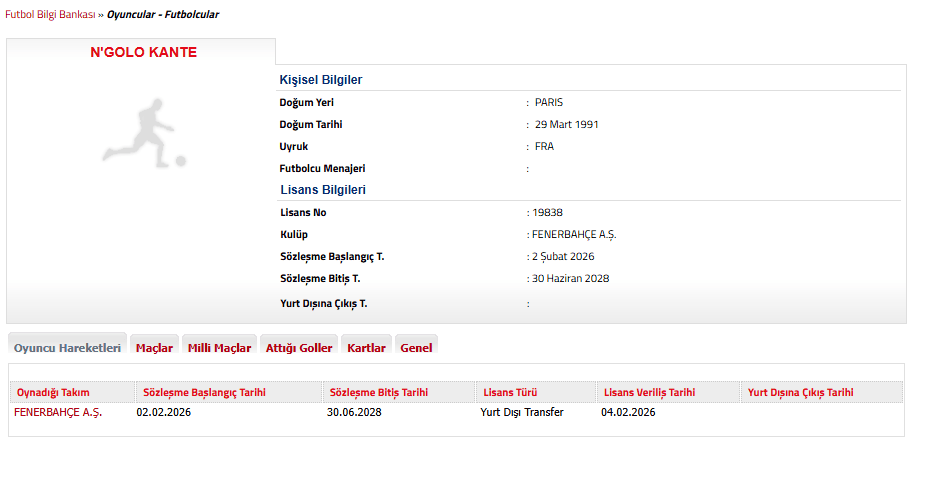The width and height of the screenshot is (930, 485).
Task: View the Kartlar tab
Action: [366, 348]
